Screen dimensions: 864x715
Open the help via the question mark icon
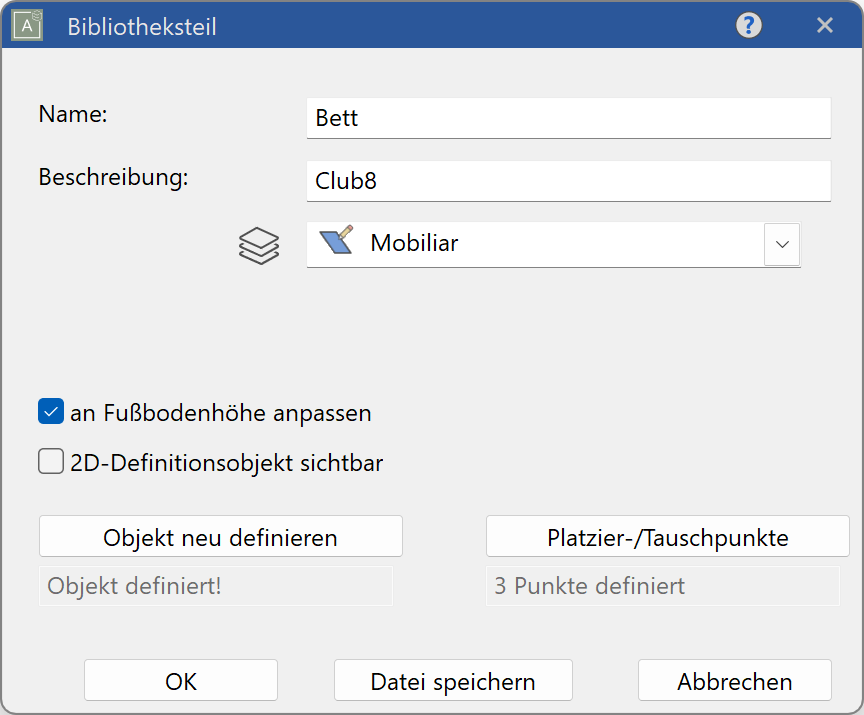(748, 25)
